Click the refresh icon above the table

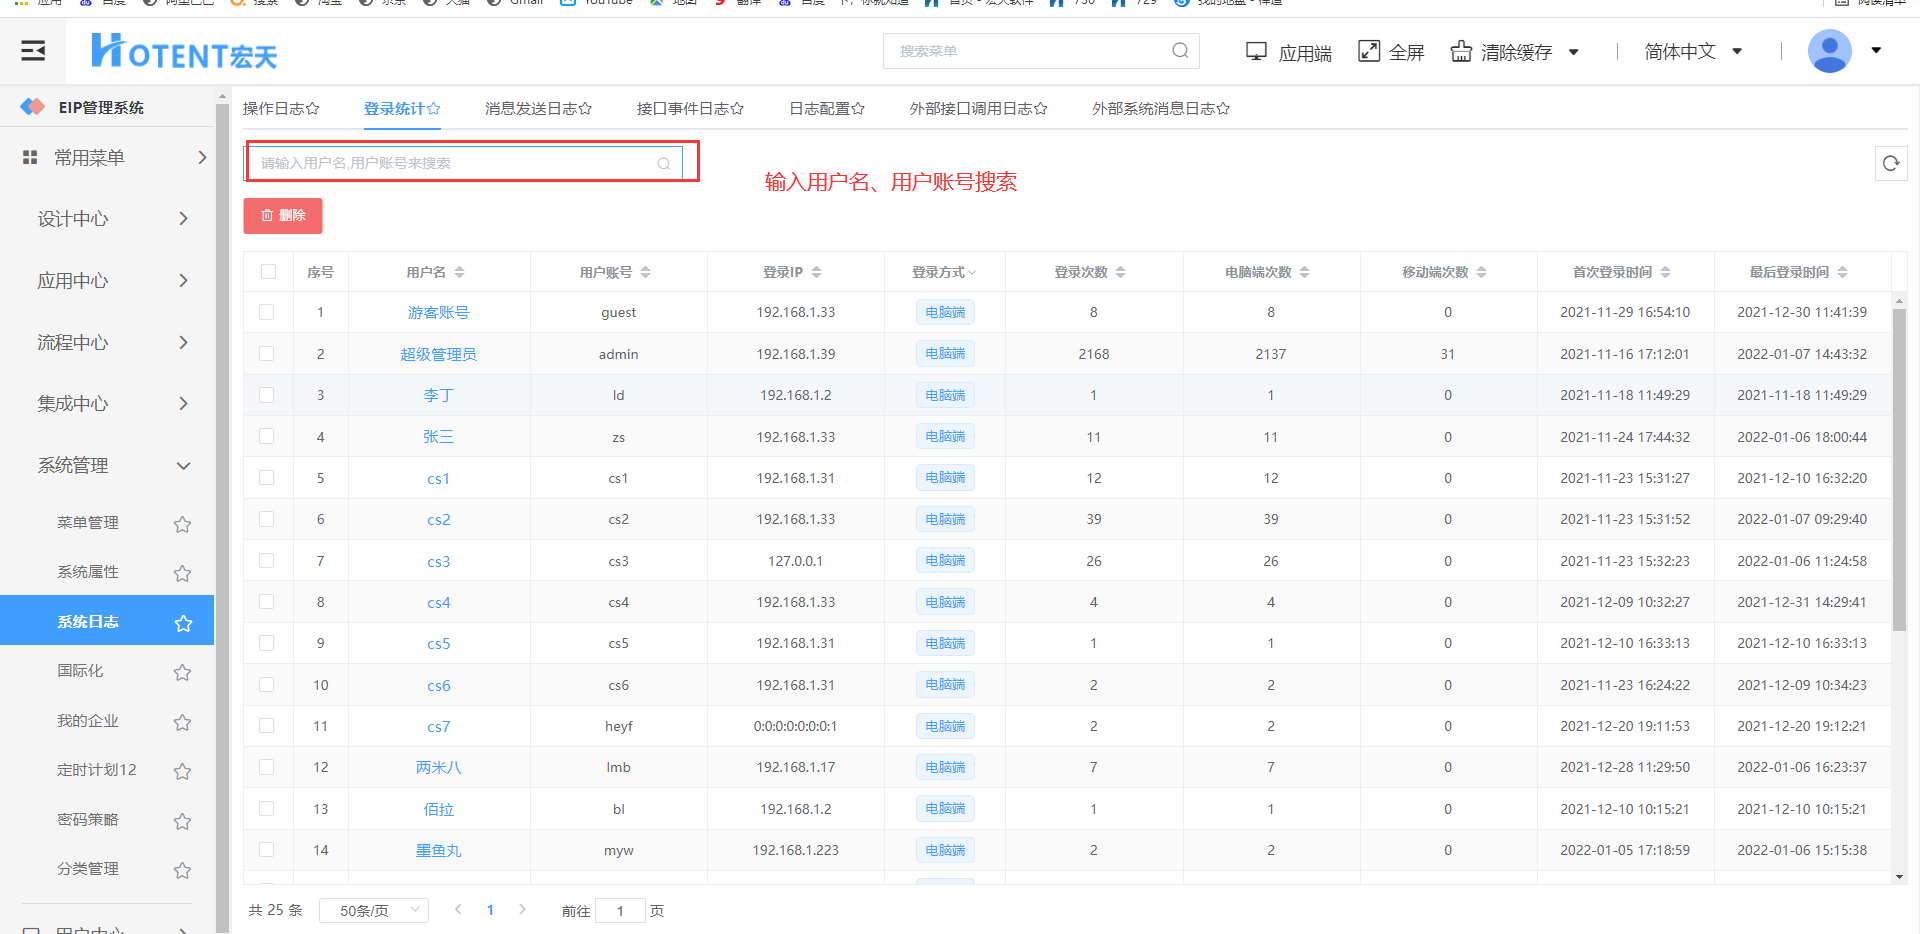click(x=1890, y=164)
